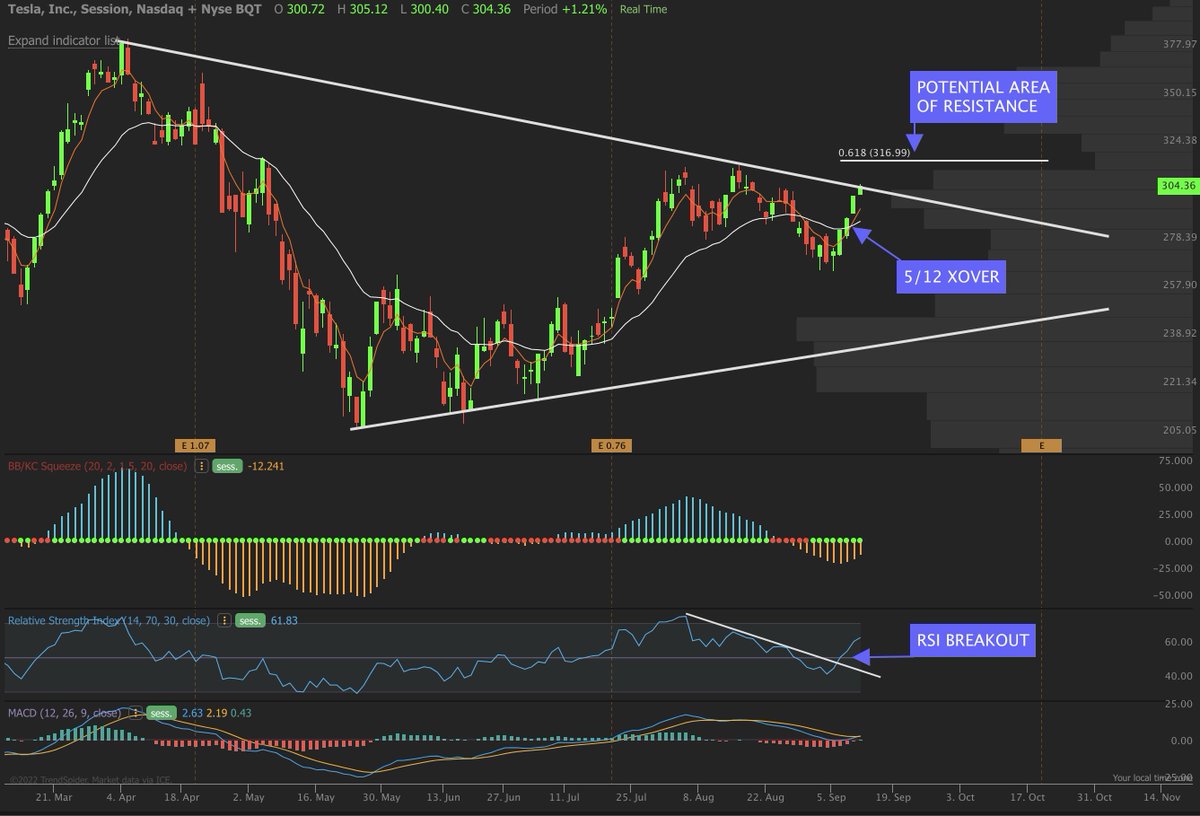This screenshot has width=1200, height=816.
Task: Click the Expand indicator list link
Action: tap(64, 41)
